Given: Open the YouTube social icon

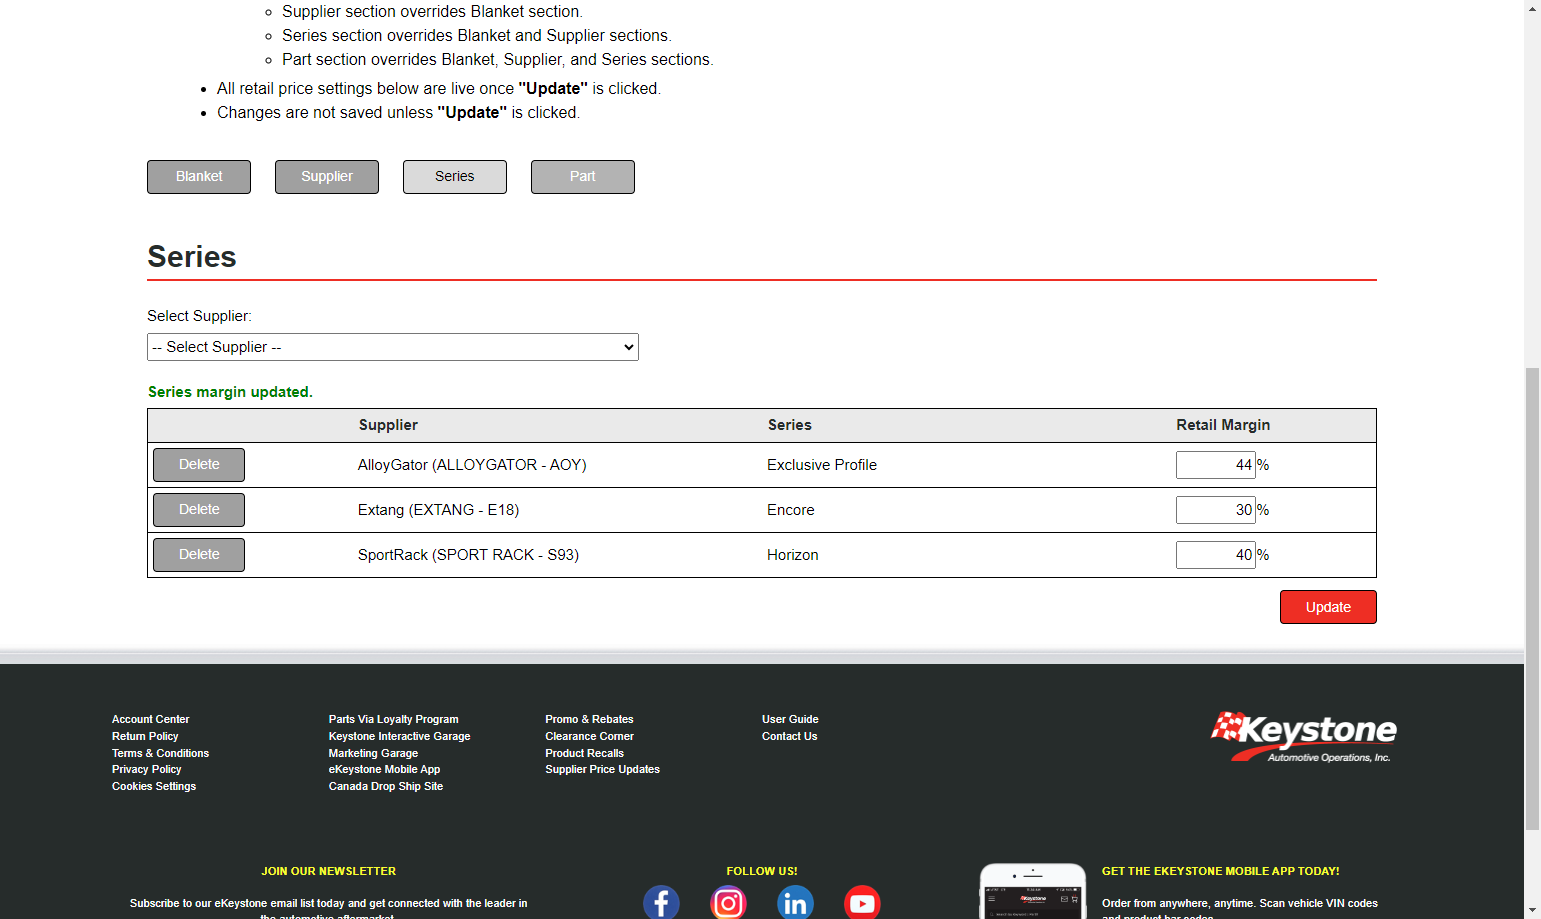Looking at the screenshot, I should click(862, 902).
